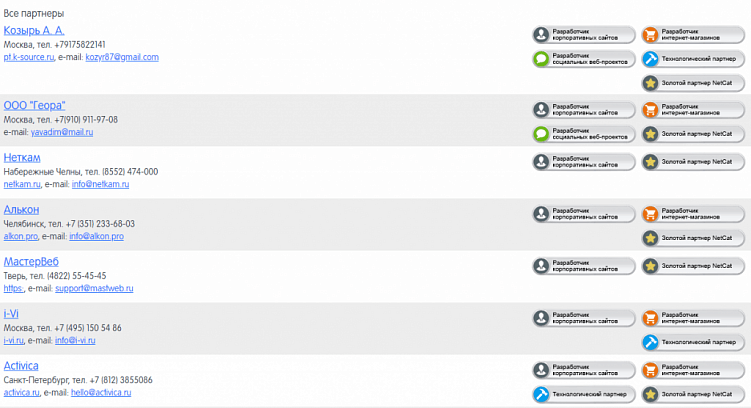Screen dimensions: 751x408
Task: Open the ООО "Геора" partner page
Action: pos(35,105)
